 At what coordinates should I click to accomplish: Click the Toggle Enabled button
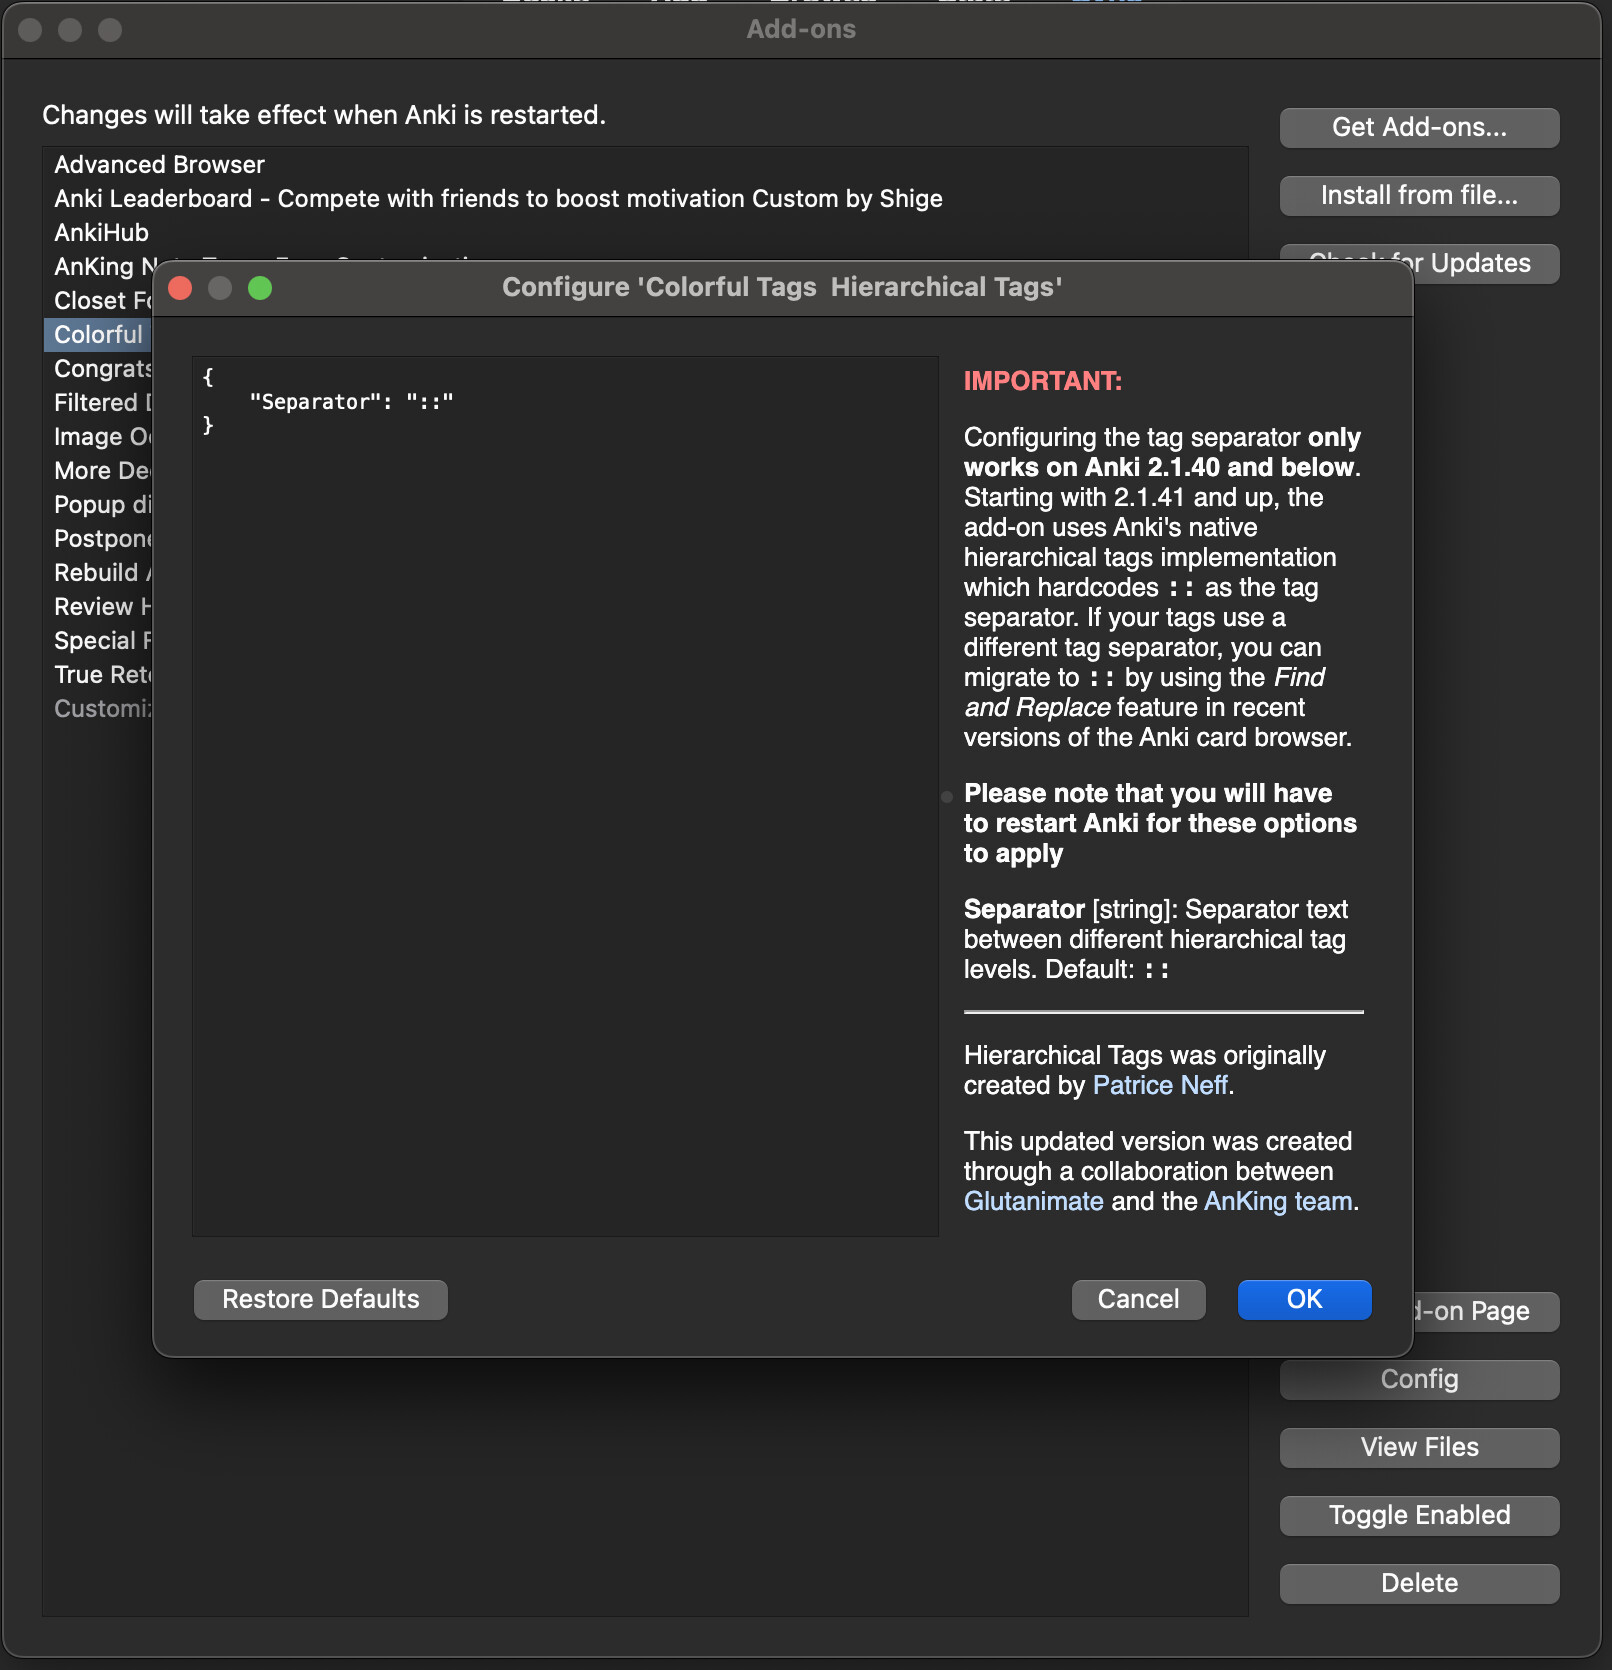[1419, 1515]
